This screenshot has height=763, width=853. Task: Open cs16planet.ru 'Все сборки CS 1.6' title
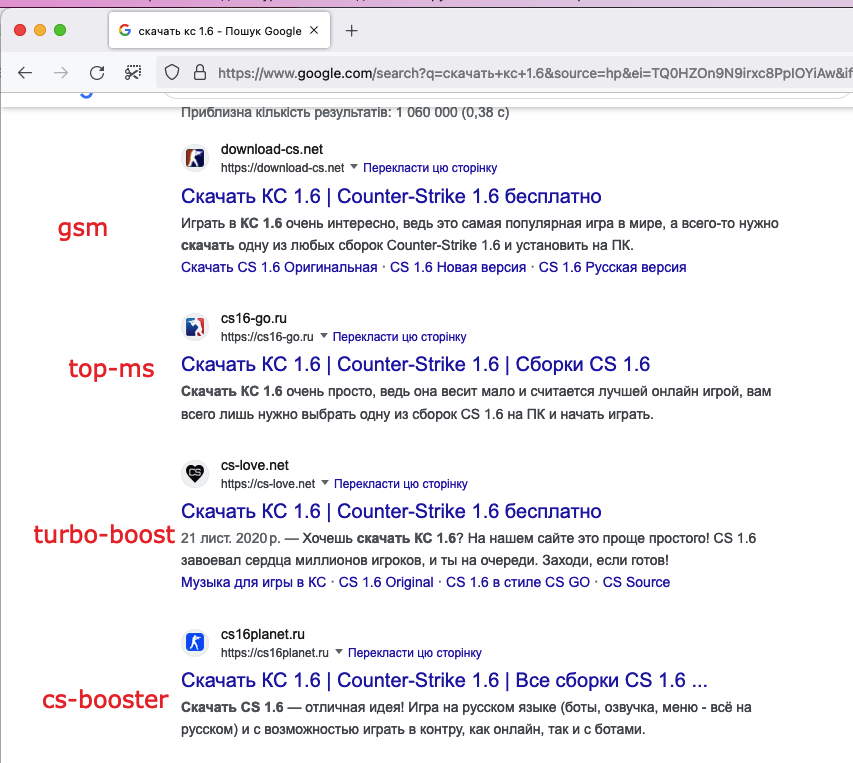click(444, 680)
